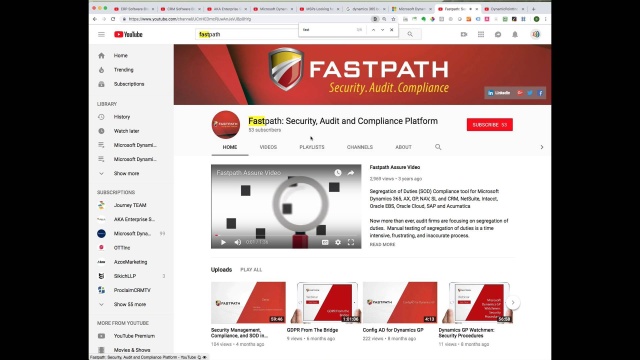The width and height of the screenshot is (640, 360).
Task: Switch to the VIDEOS channel tab
Action: pos(268,147)
